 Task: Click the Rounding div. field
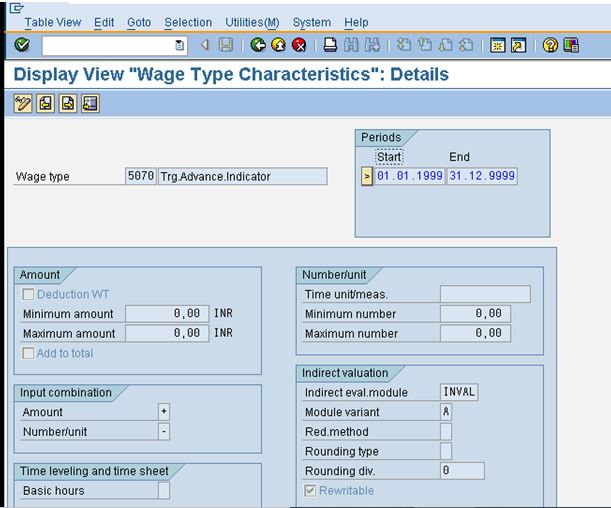[x=463, y=471]
